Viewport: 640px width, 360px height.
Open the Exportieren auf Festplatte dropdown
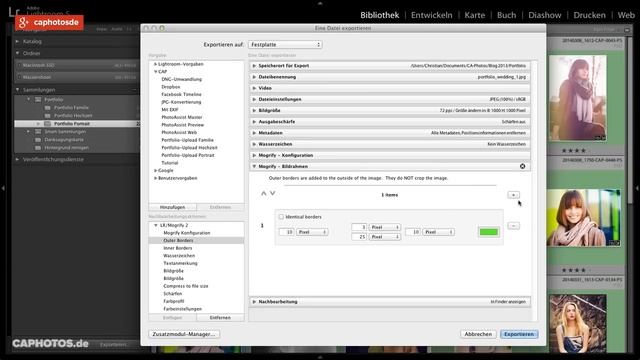pos(285,44)
